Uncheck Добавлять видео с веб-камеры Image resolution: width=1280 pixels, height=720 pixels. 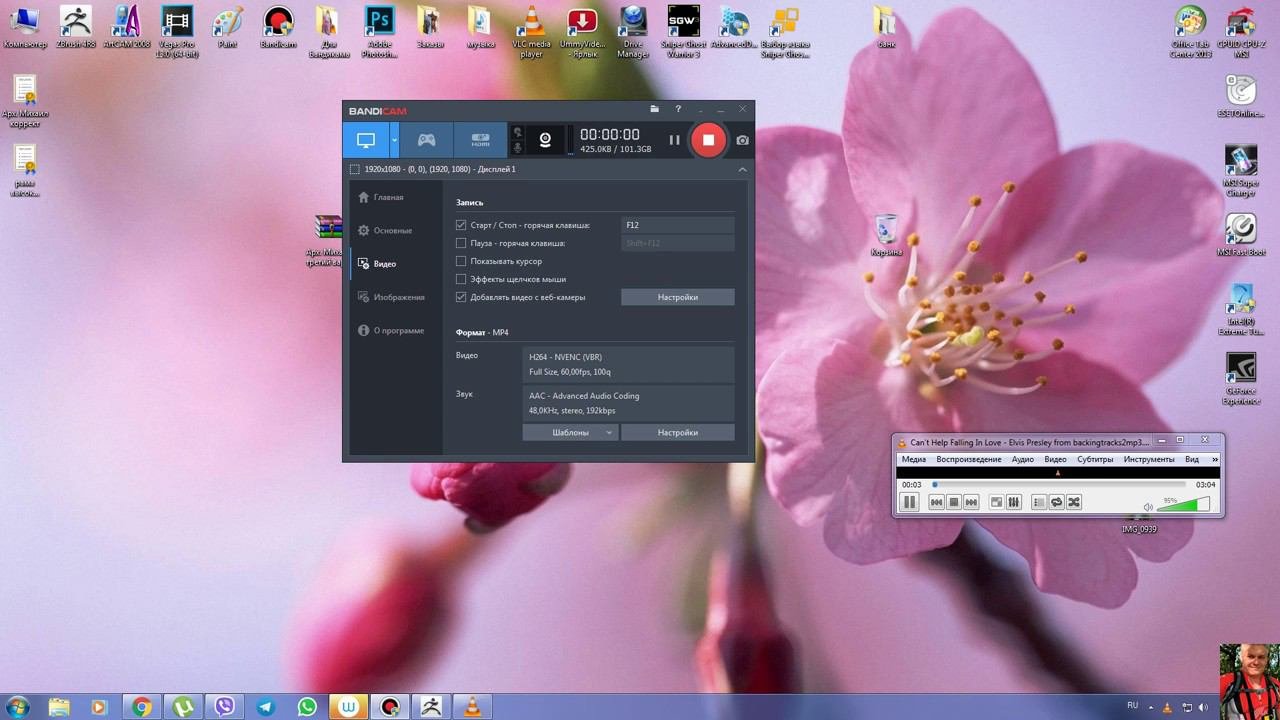point(461,297)
